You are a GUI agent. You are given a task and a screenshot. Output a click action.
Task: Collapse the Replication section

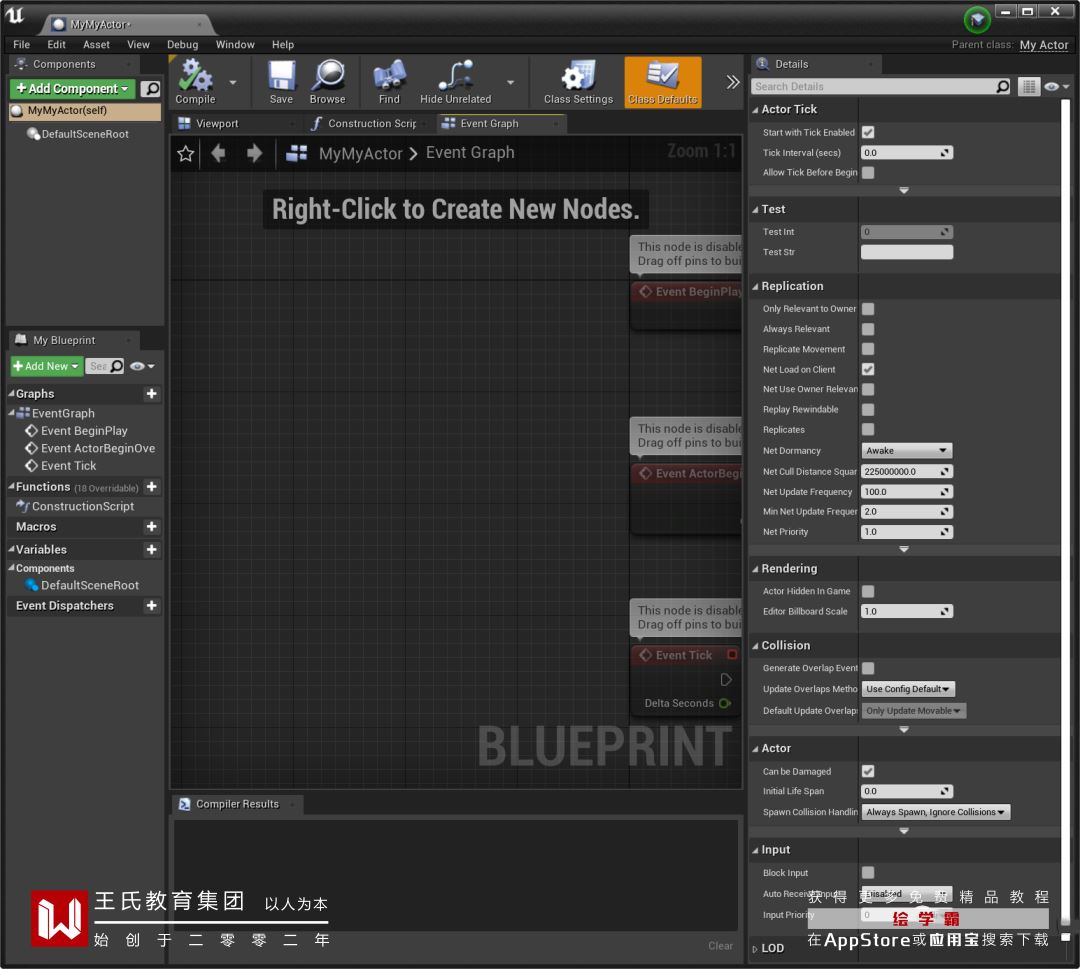click(756, 286)
